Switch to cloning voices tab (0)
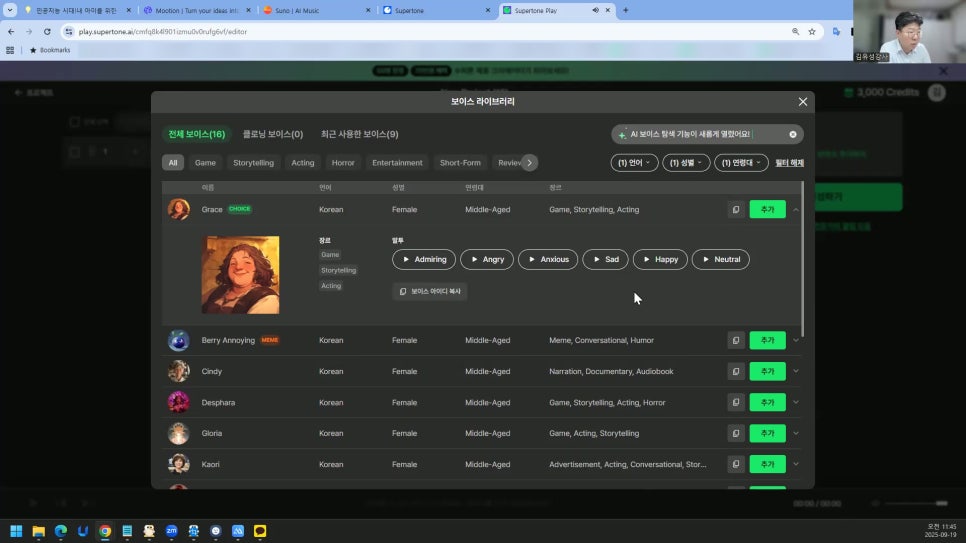966x543 pixels. [x=273, y=134]
